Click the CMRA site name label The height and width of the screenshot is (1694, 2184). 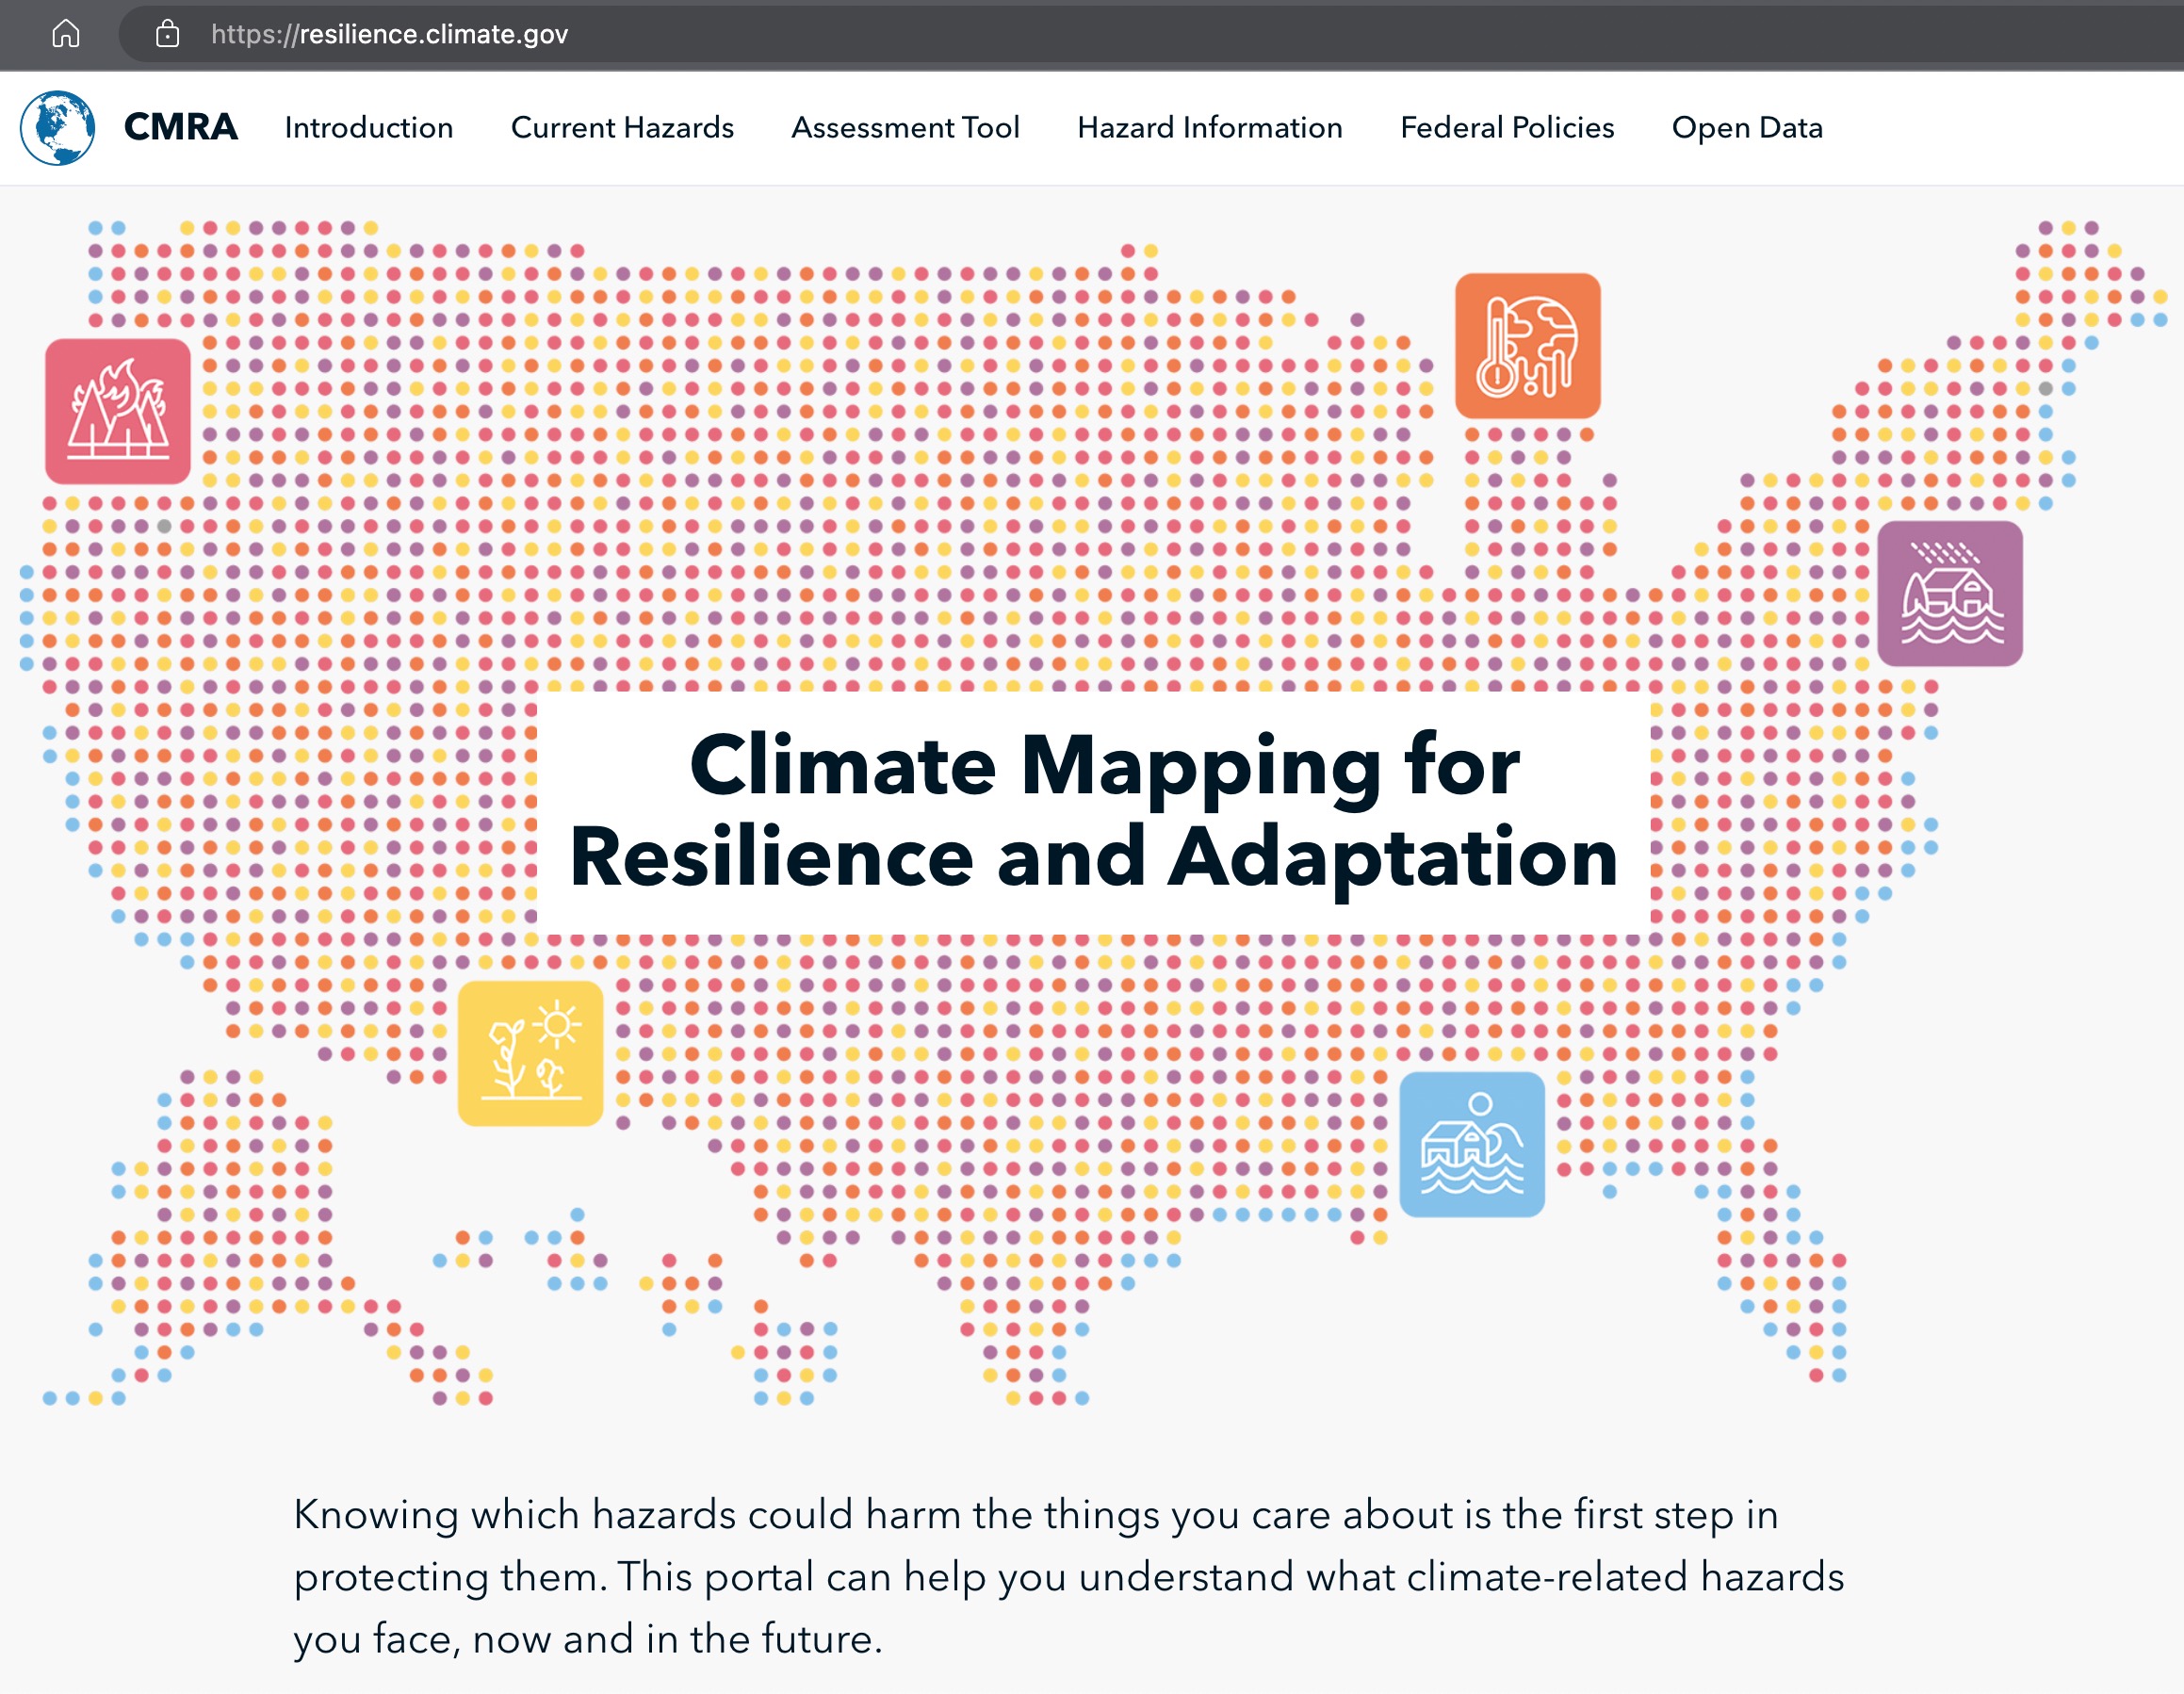pyautogui.click(x=181, y=127)
